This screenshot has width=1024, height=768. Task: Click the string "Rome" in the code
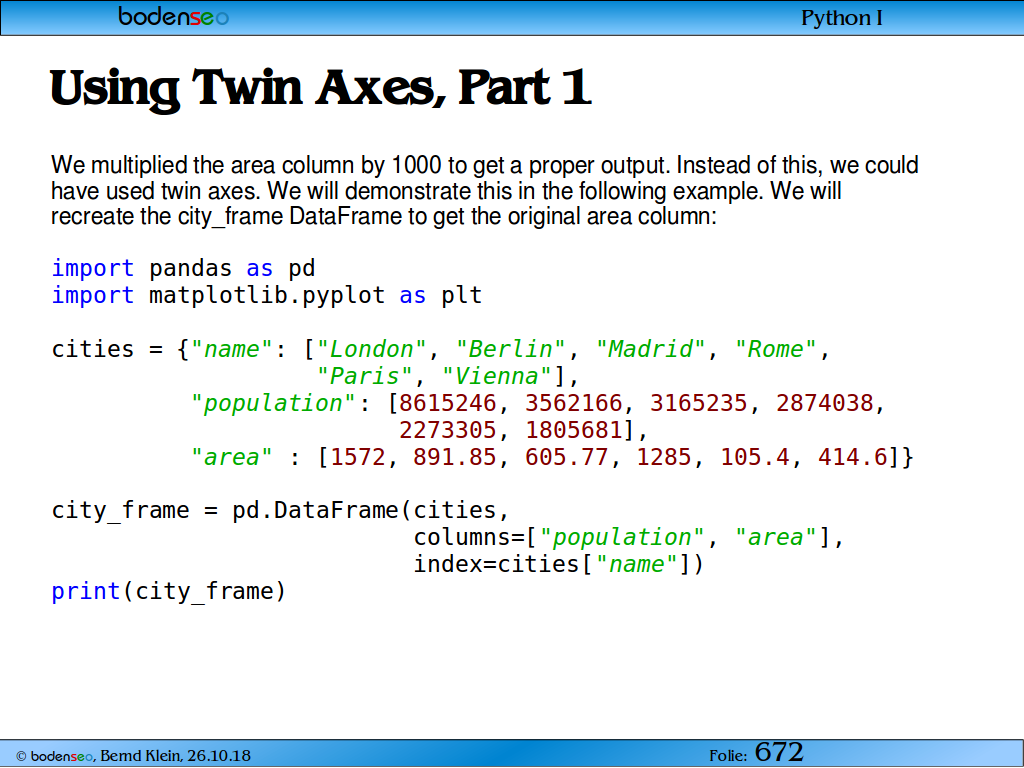coord(775,349)
